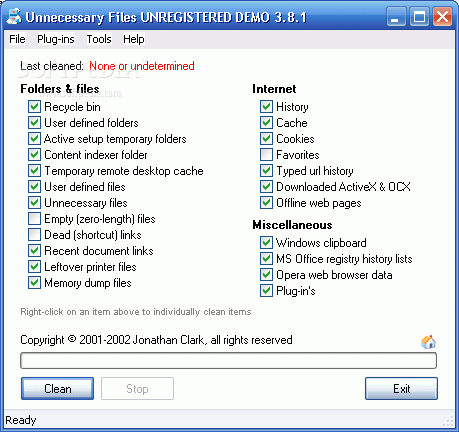Click the Clean button

click(x=57, y=389)
